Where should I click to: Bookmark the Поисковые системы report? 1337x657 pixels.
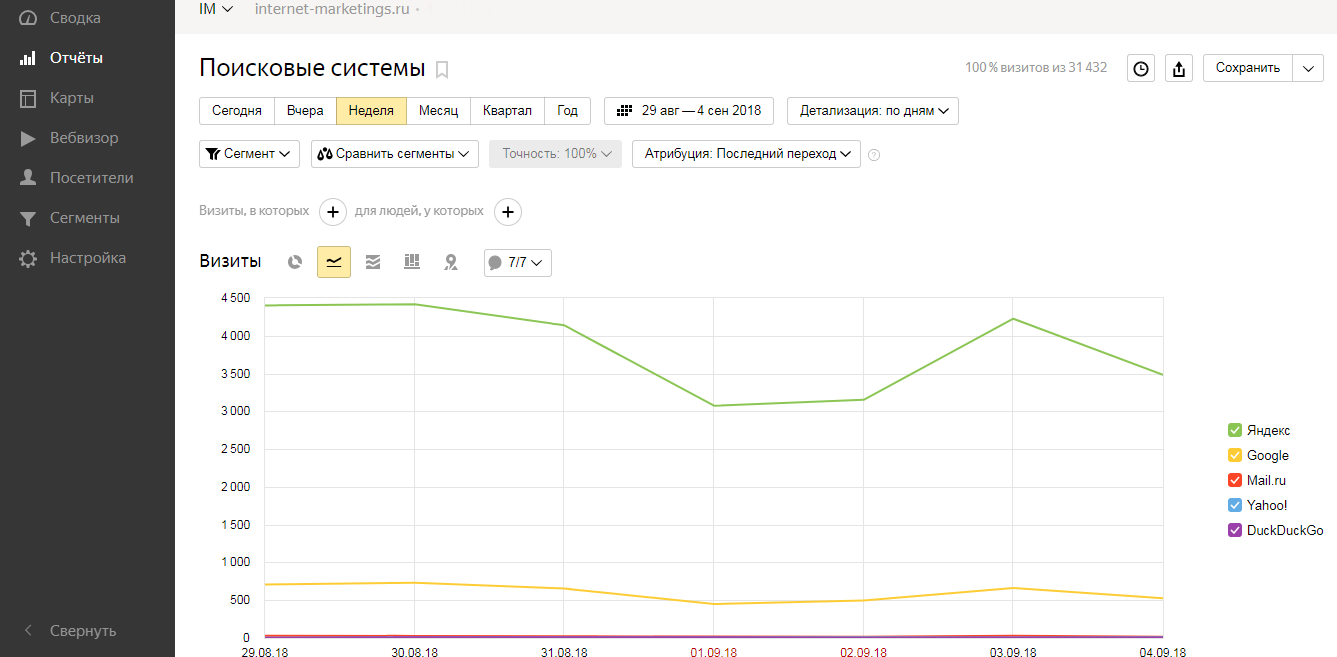pos(442,69)
